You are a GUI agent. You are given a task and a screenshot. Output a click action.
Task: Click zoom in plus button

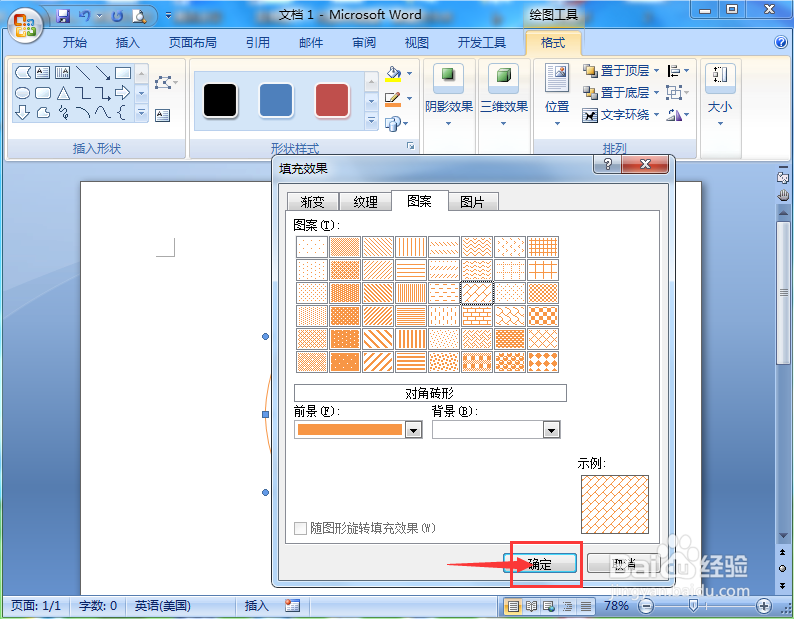[764, 606]
